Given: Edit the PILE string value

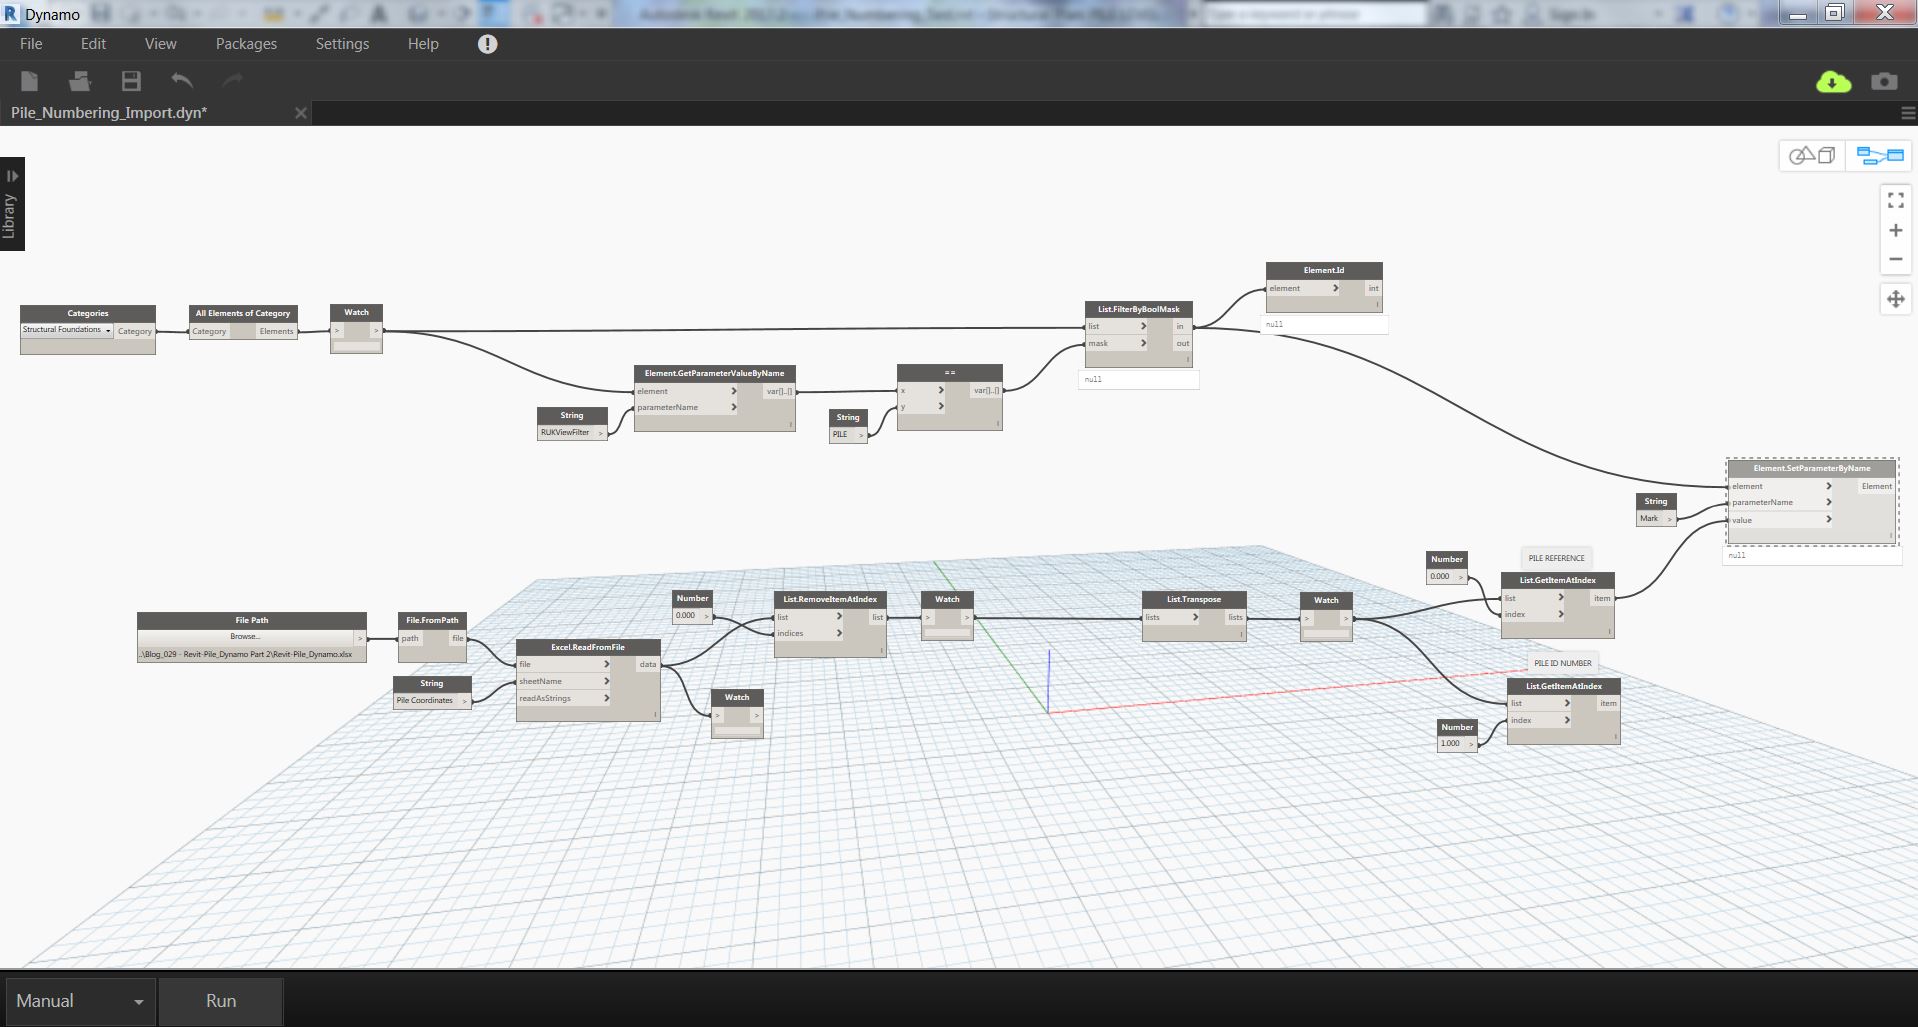Looking at the screenshot, I should [841, 435].
